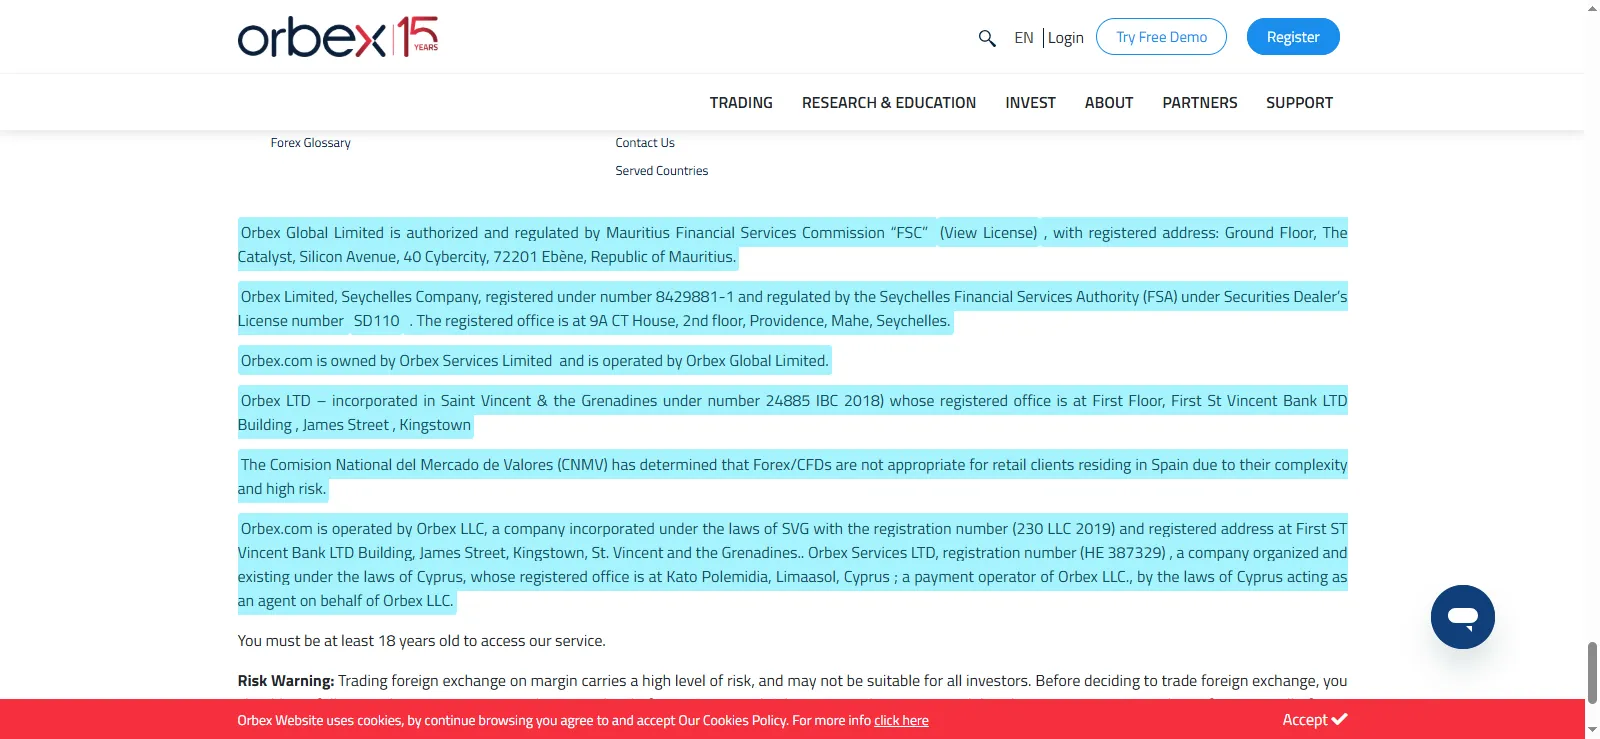Screen dimensions: 1600x739
Task: Click the scrollbar up arrow
Action: click(x=1592, y=8)
